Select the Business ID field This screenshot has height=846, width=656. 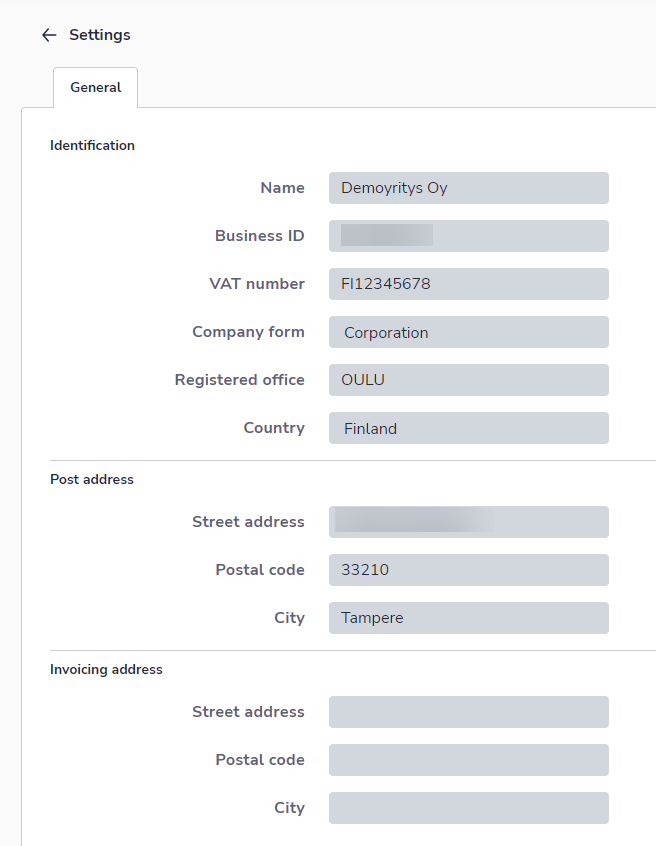click(x=468, y=236)
